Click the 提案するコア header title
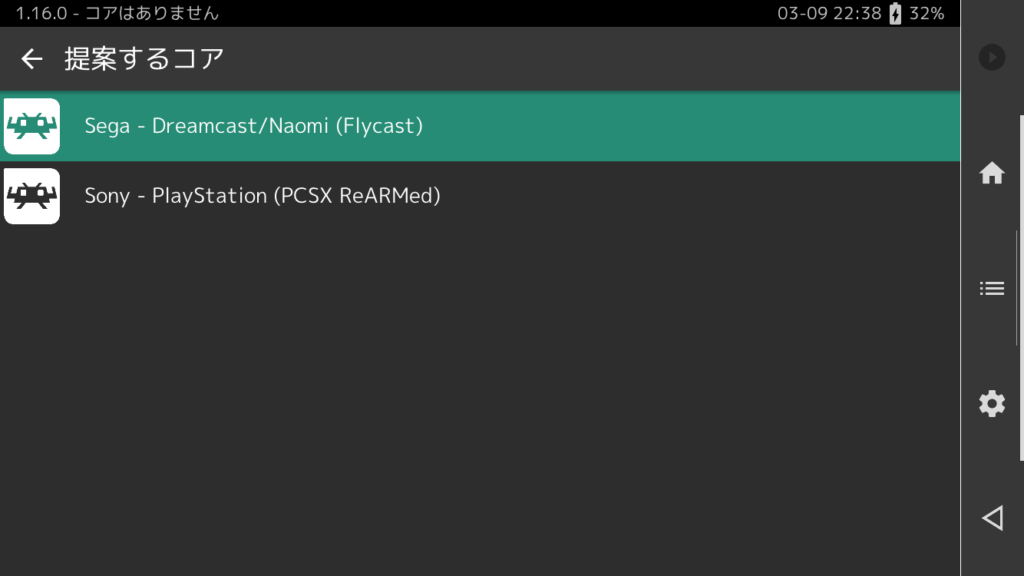 [144, 59]
